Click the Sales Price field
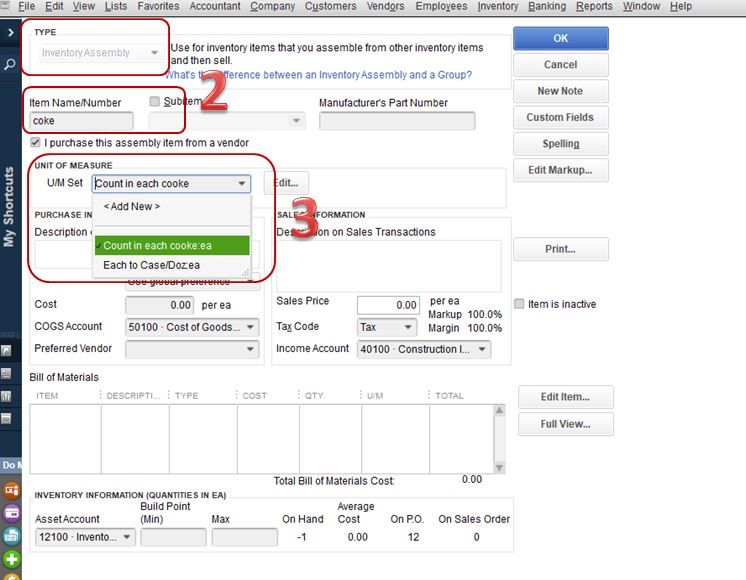746x580 pixels. pos(388,305)
